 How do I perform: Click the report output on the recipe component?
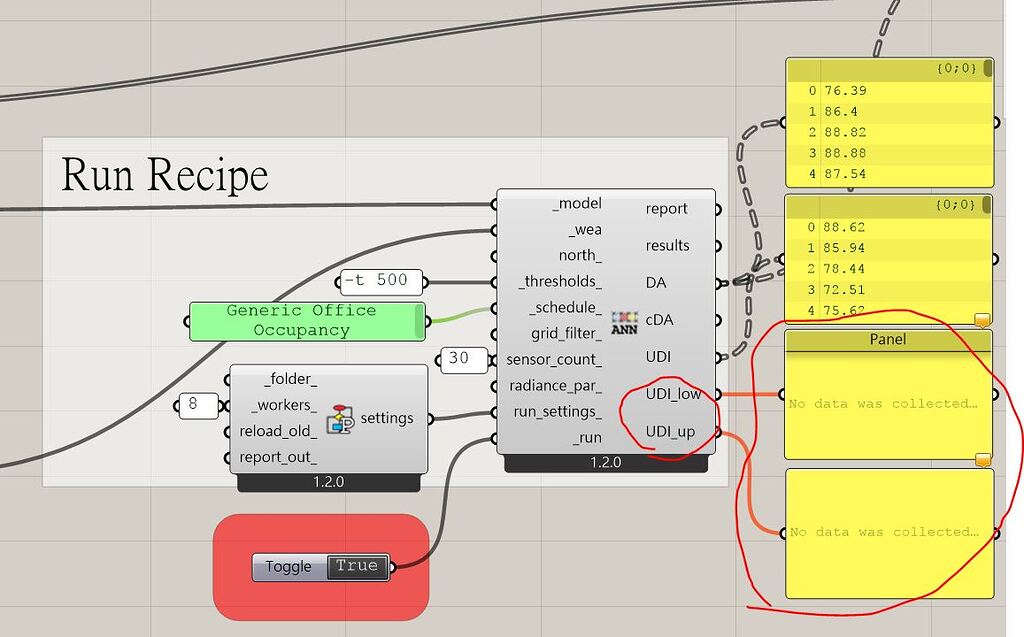667,208
